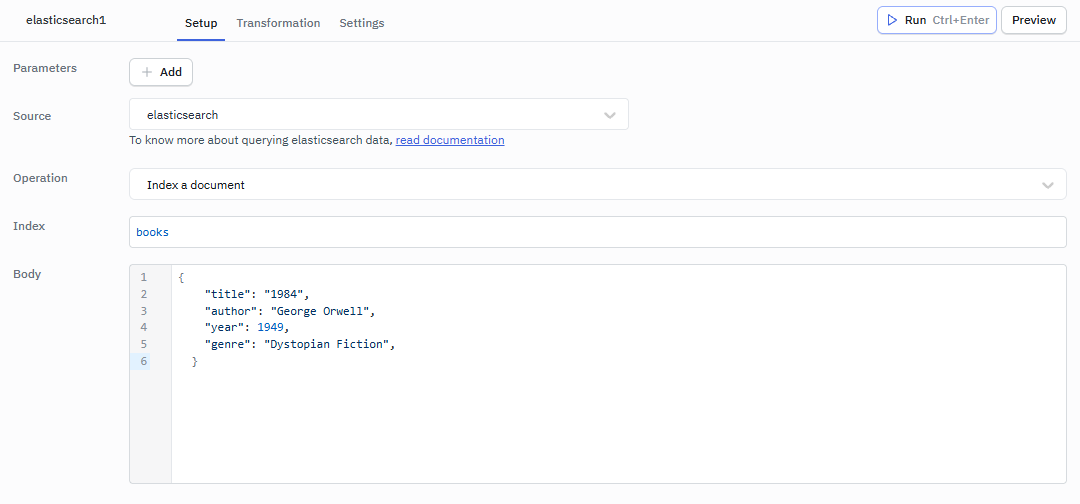Open the read documentation link
The height and width of the screenshot is (504, 1080).
coord(450,140)
